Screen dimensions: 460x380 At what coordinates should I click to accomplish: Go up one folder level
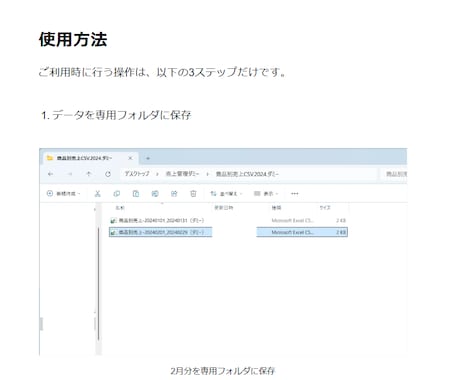[x=89, y=174]
